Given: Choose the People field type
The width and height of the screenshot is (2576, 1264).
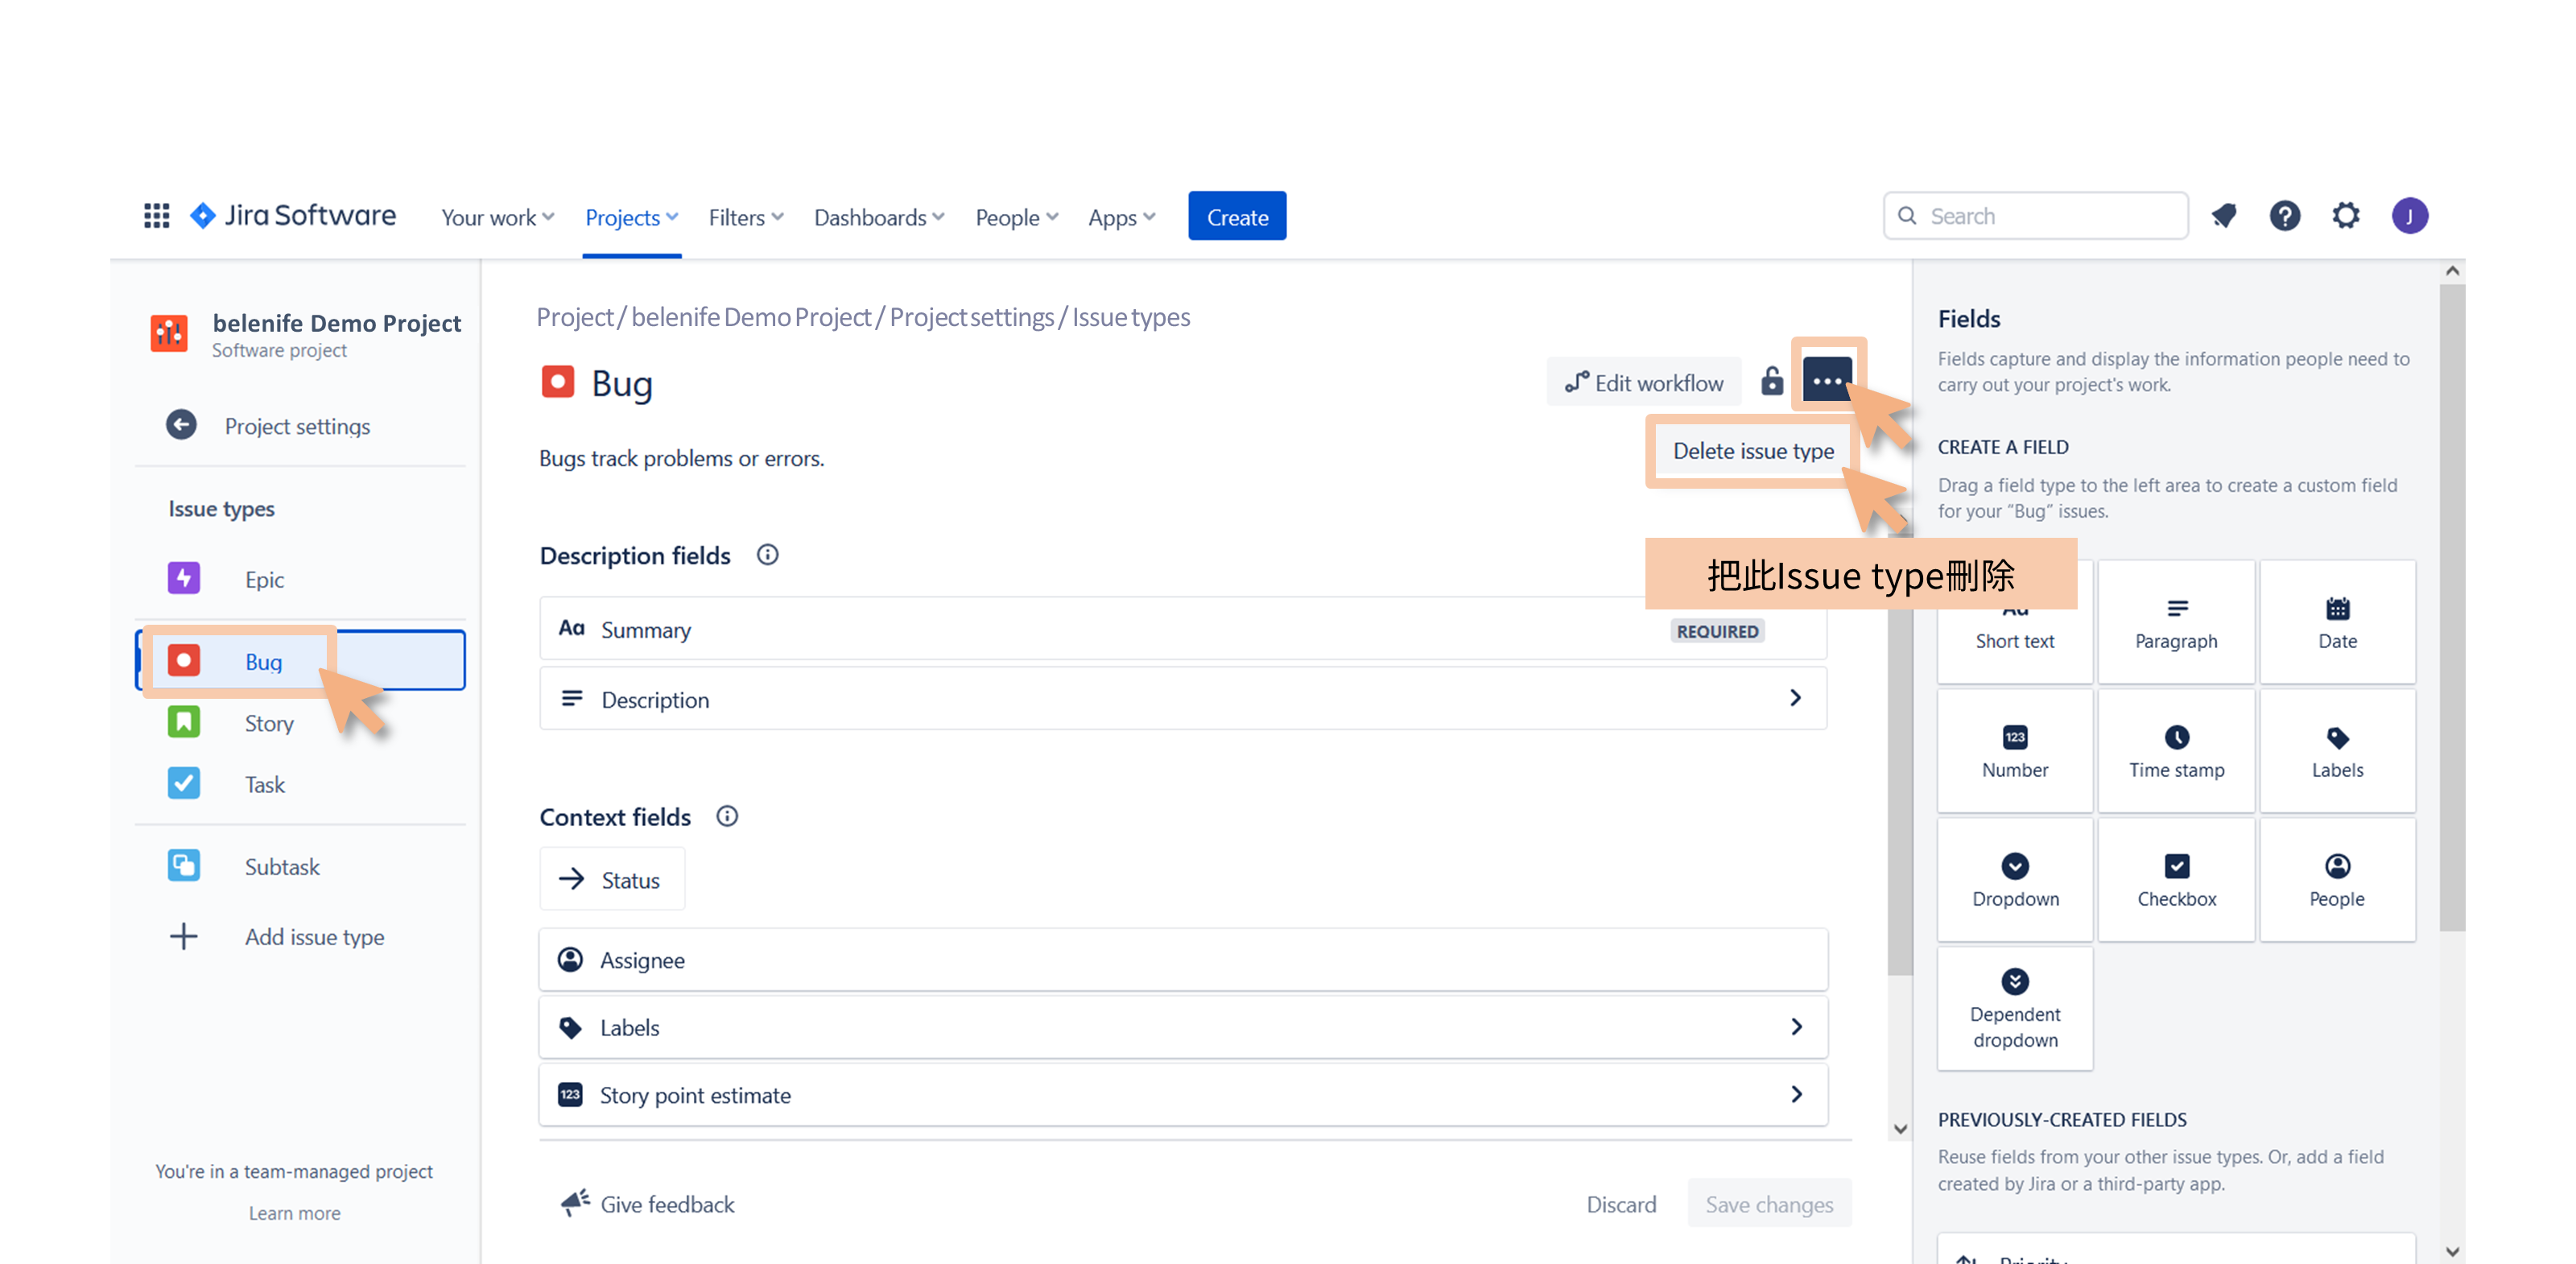Looking at the screenshot, I should coord(2337,880).
